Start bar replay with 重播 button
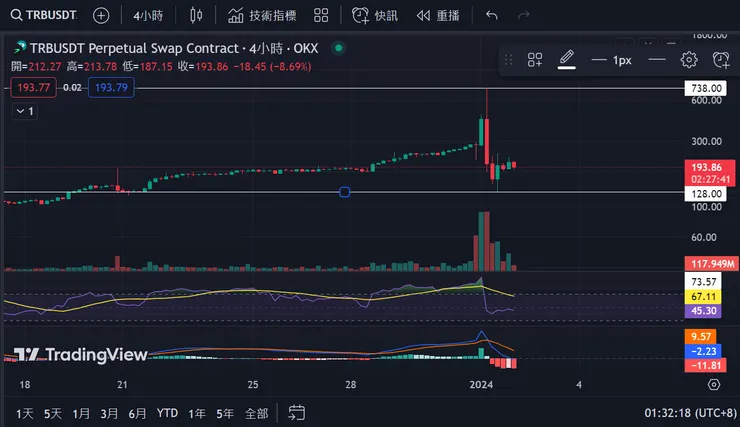This screenshot has width=740, height=427. (438, 16)
